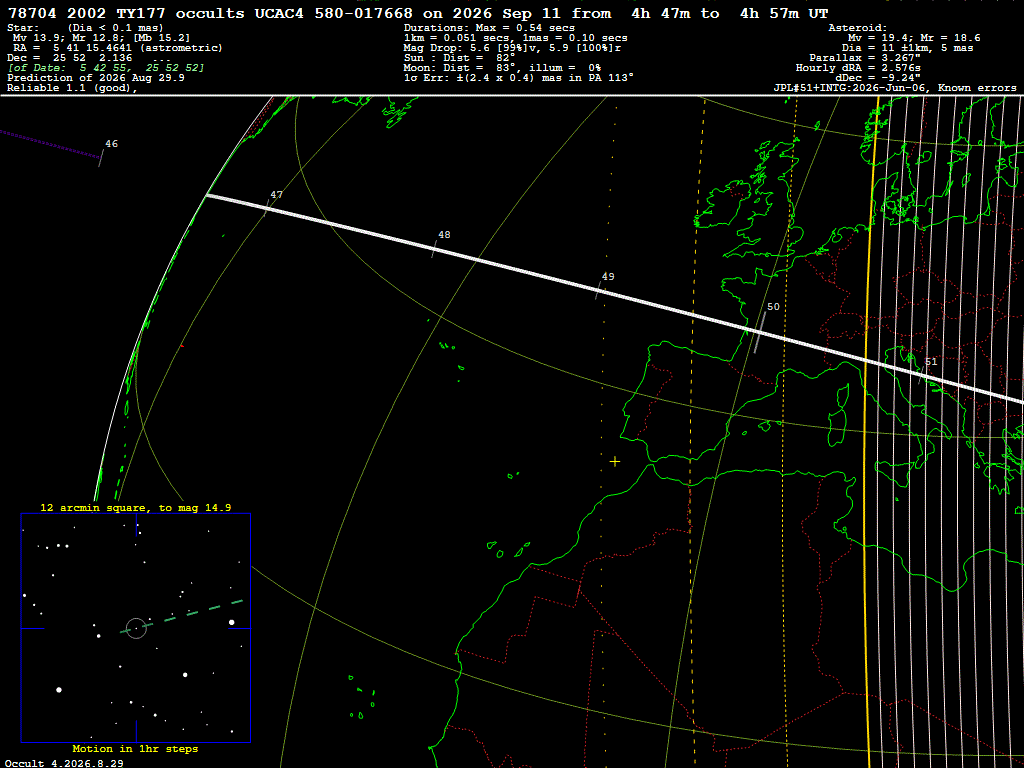Click the star field inset thumbnail
This screenshot has width=1024, height=768.
[136, 628]
